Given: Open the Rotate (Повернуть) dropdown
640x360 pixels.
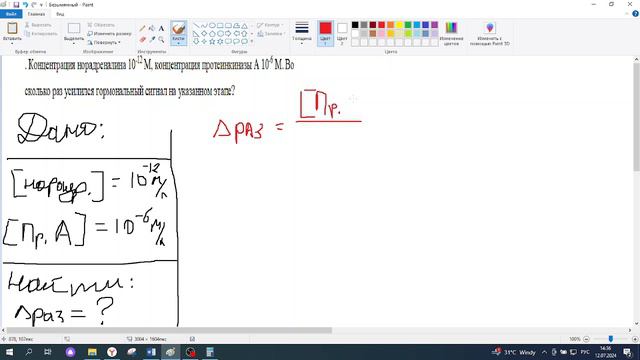Looking at the screenshot, I should [x=104, y=42].
